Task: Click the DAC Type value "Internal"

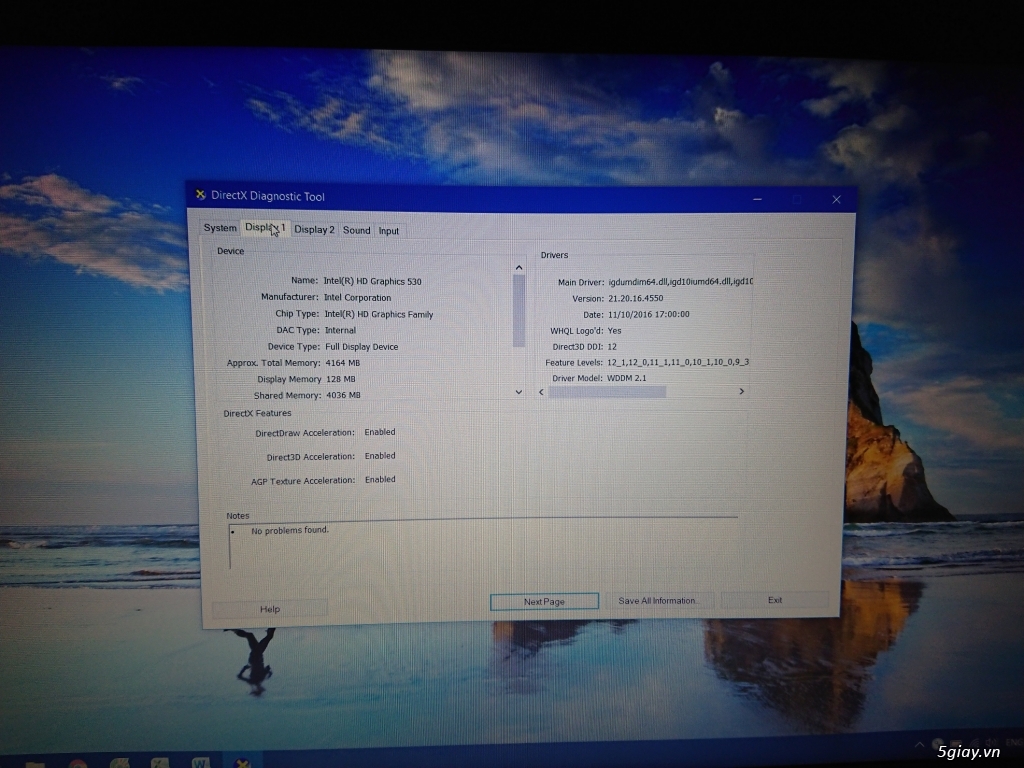Action: (x=340, y=330)
